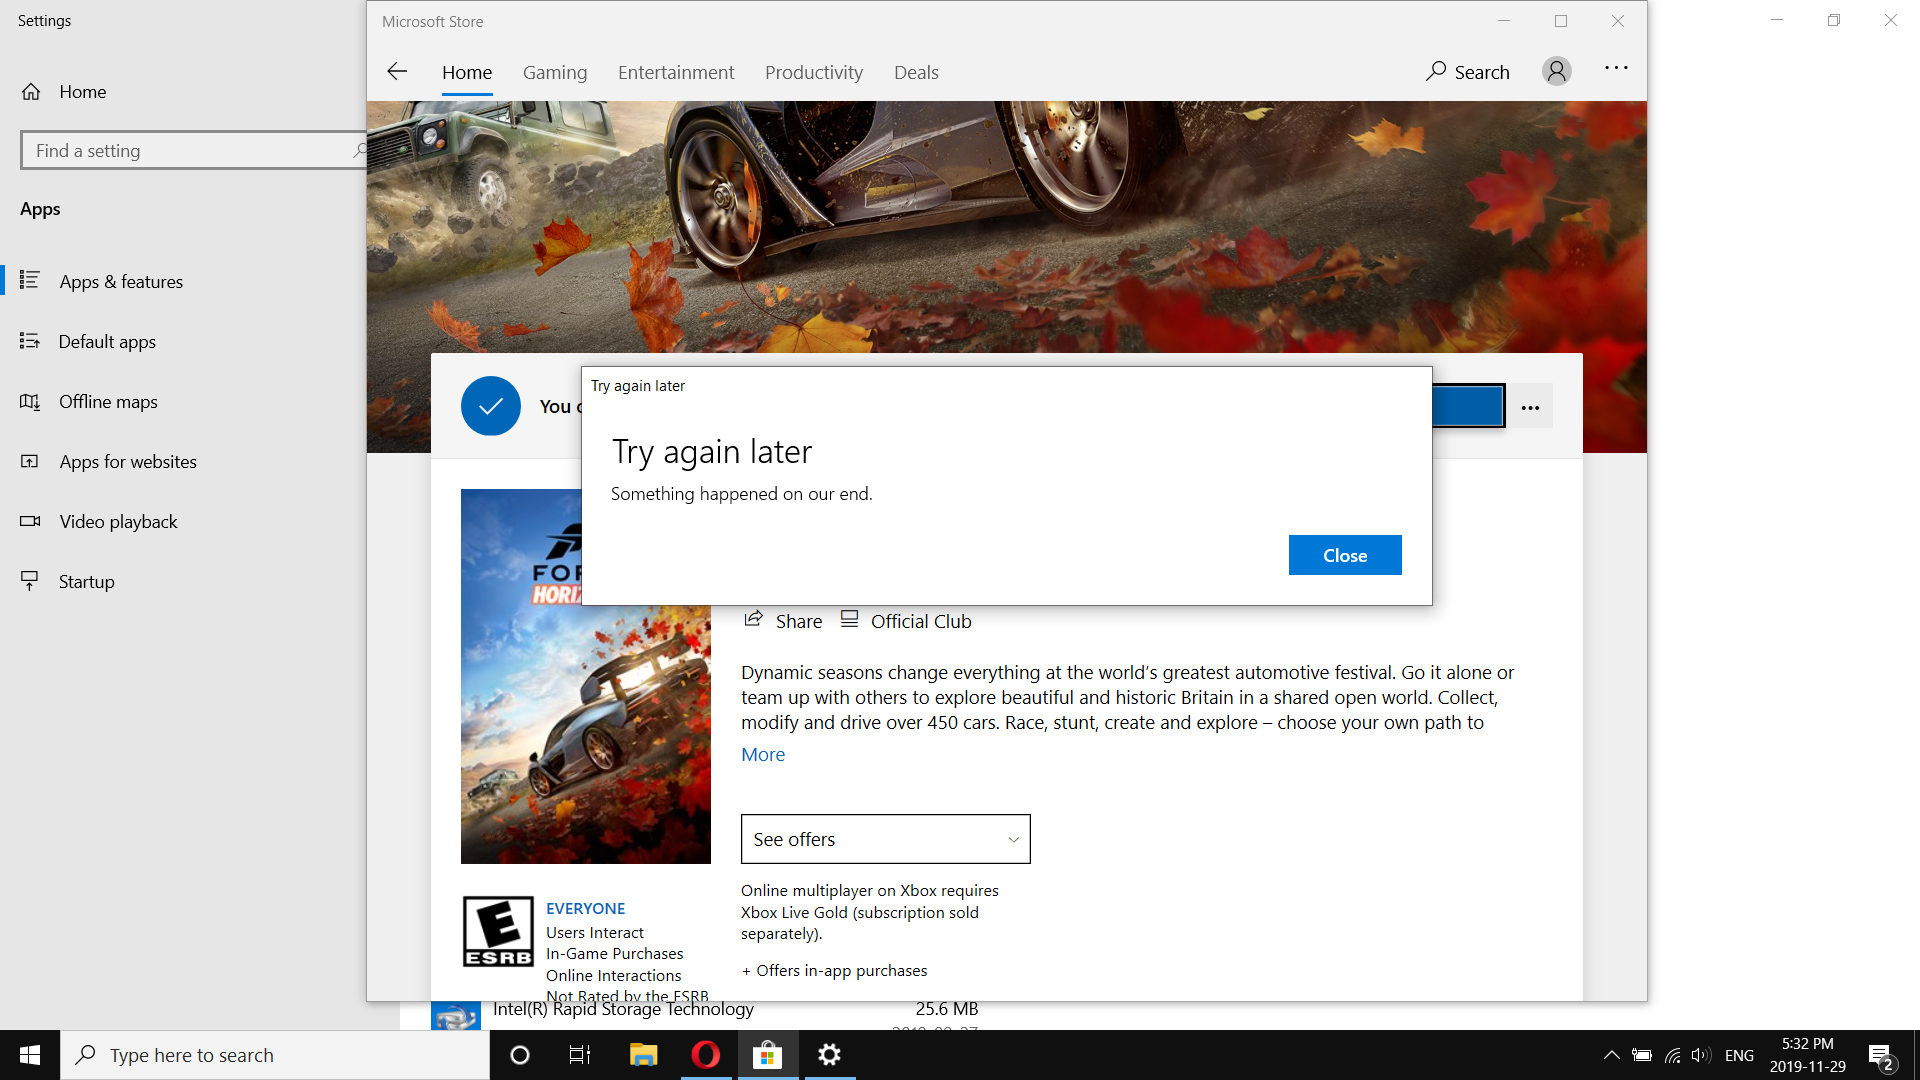Click the battery icon in system tray
This screenshot has width=1920, height=1080.
pyautogui.click(x=1642, y=1055)
